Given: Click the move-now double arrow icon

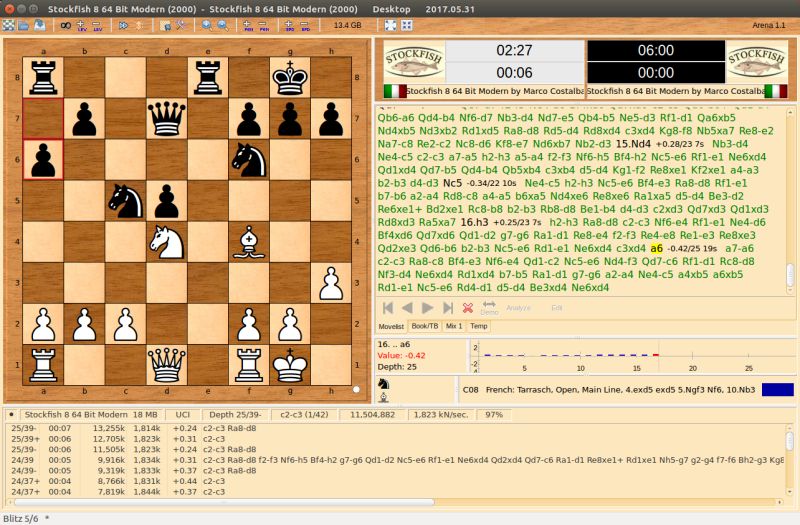Looking at the screenshot, I should pos(123,25).
